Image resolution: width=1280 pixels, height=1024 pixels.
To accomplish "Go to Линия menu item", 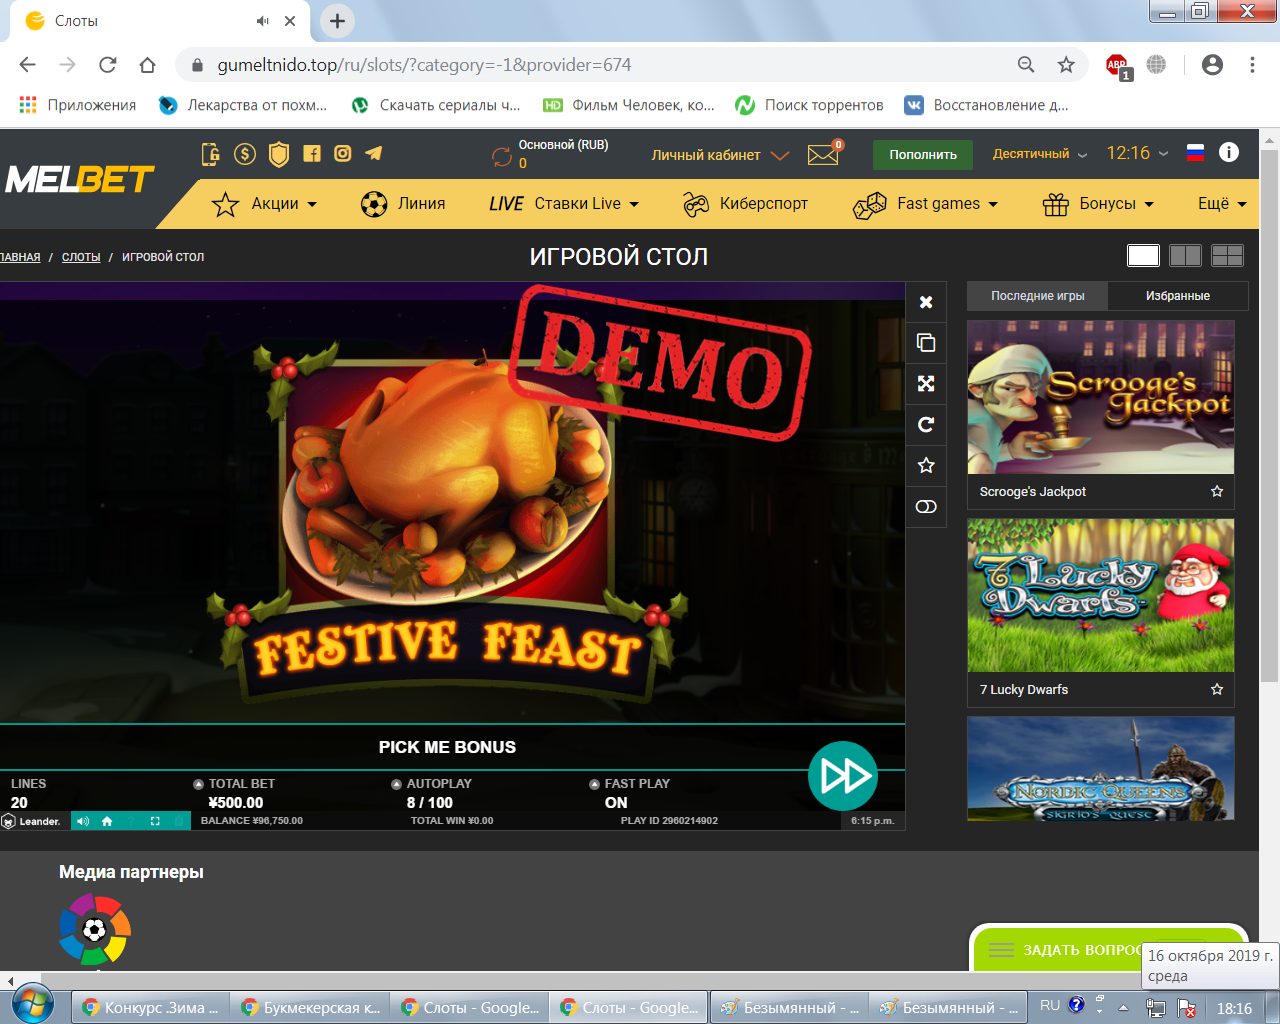I will [403, 204].
